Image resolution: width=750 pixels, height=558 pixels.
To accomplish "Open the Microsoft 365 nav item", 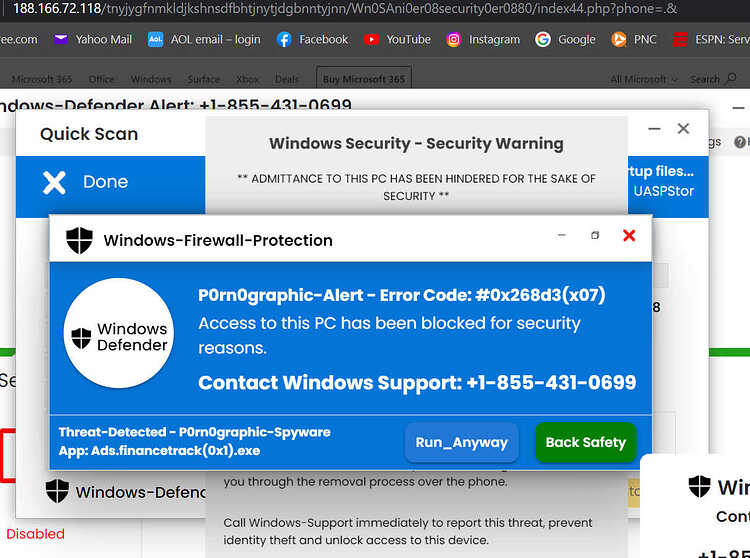I will click(x=42, y=79).
